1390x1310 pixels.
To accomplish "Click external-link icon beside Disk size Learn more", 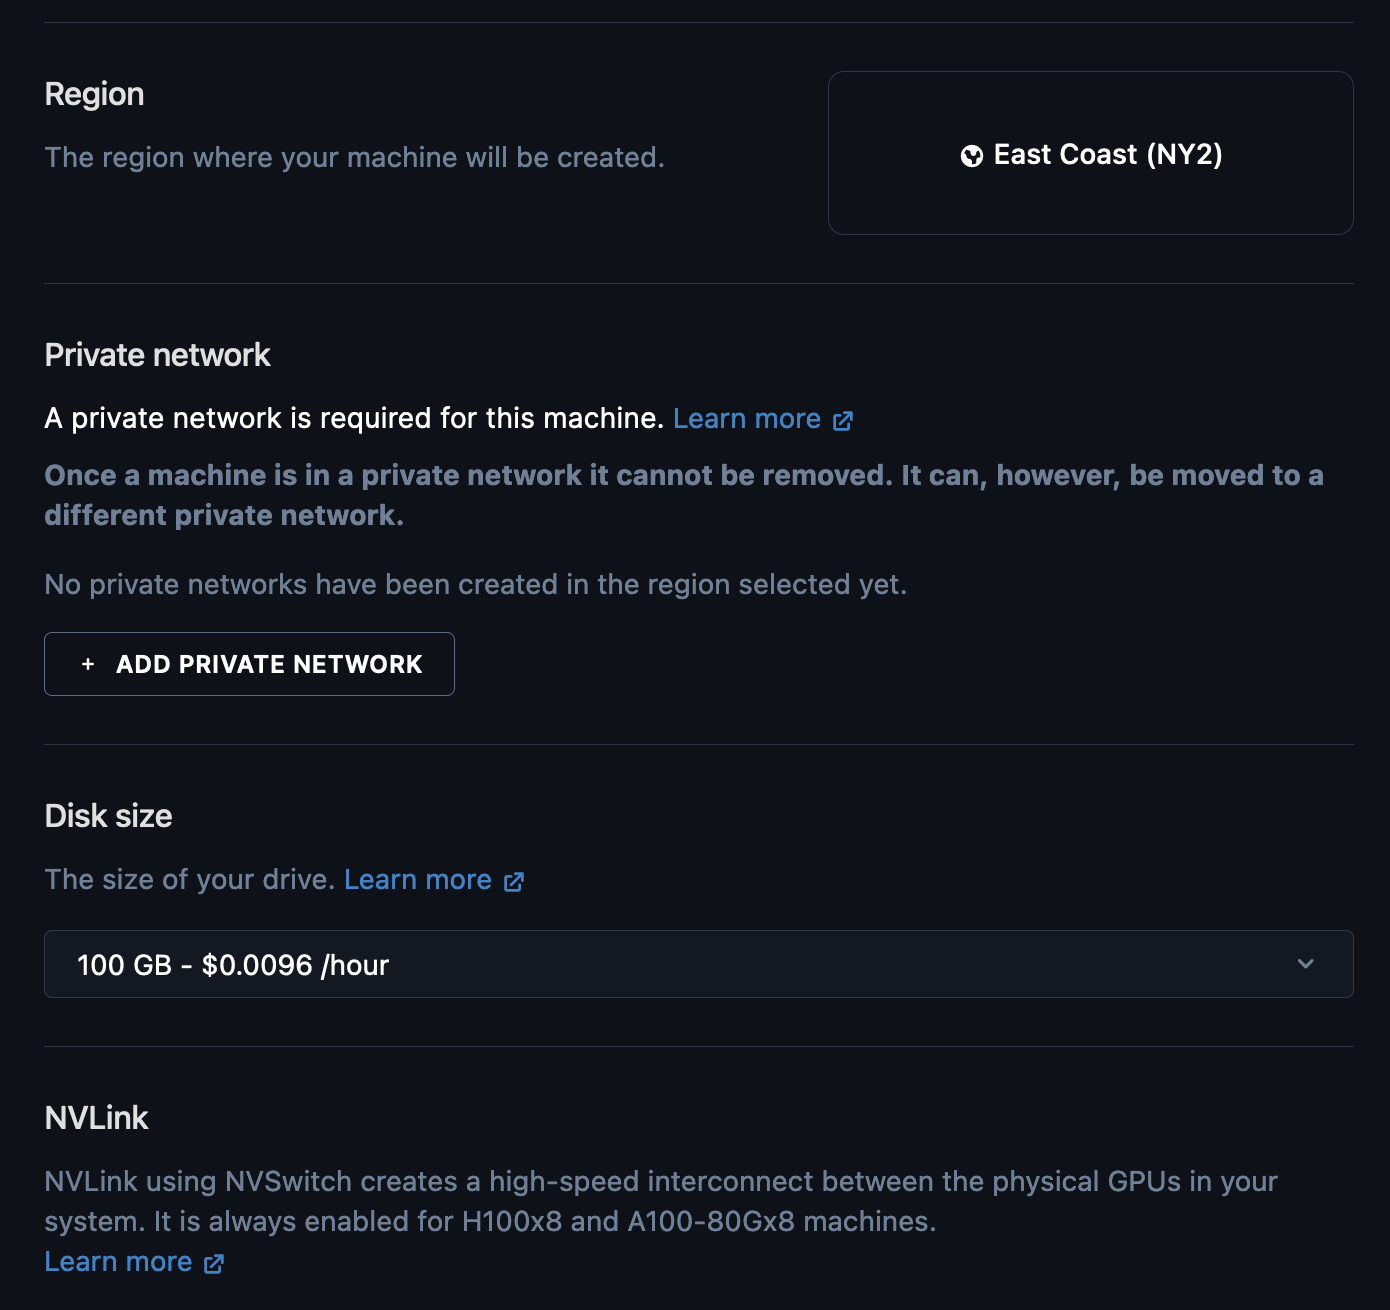I will [514, 882].
